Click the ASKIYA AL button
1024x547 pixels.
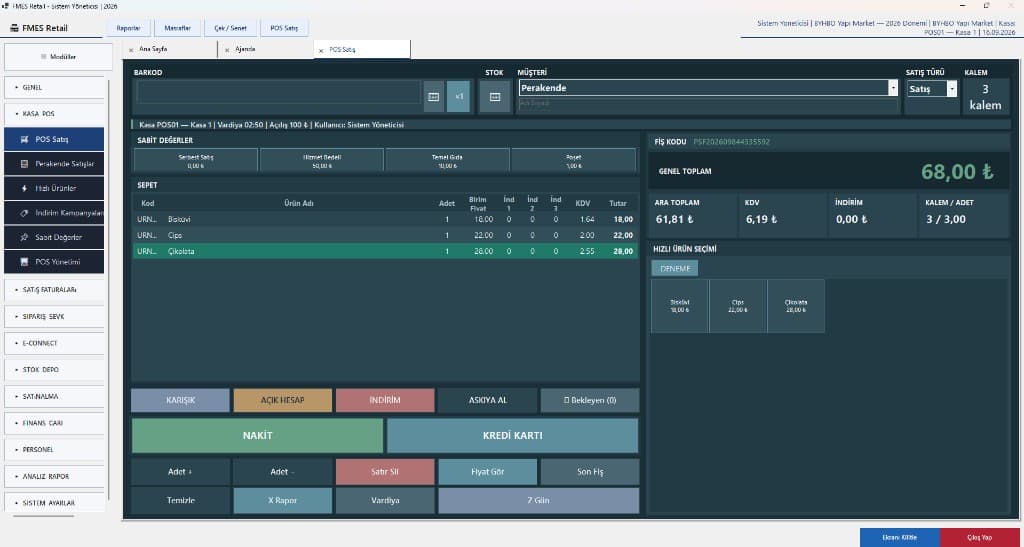pos(488,400)
